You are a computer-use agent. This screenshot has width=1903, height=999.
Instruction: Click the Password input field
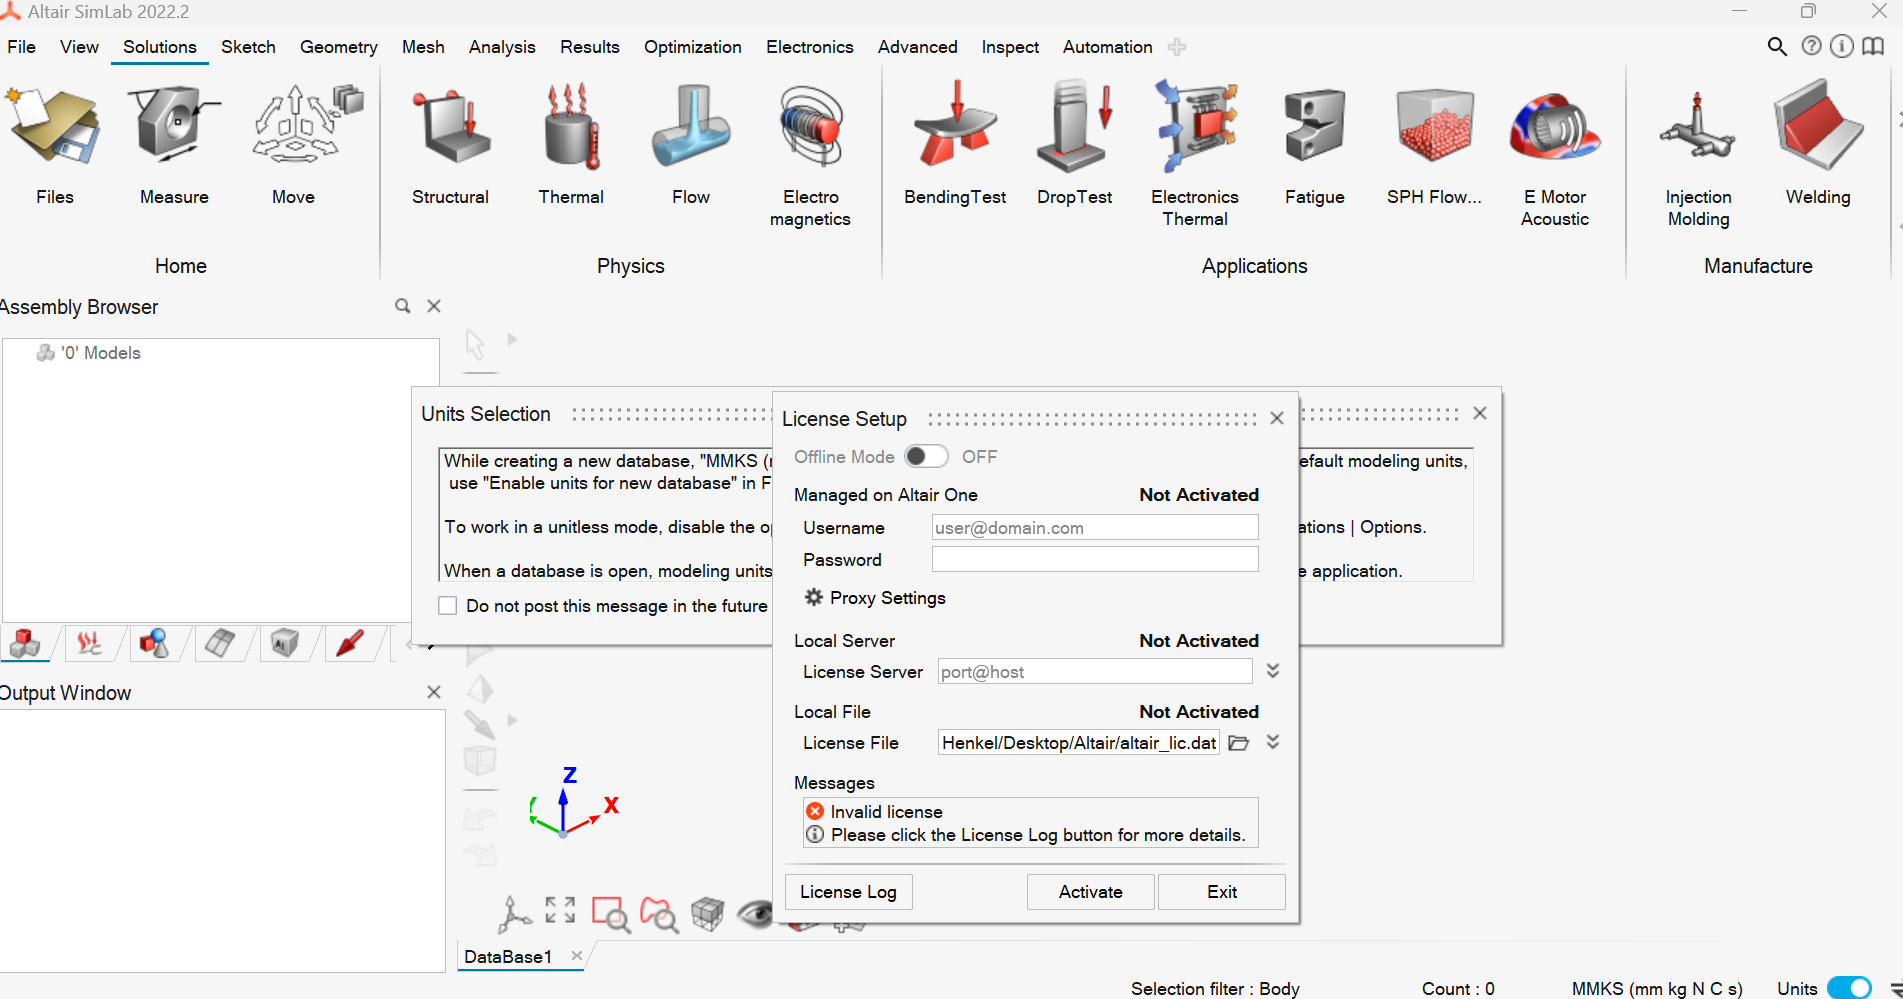(1095, 560)
